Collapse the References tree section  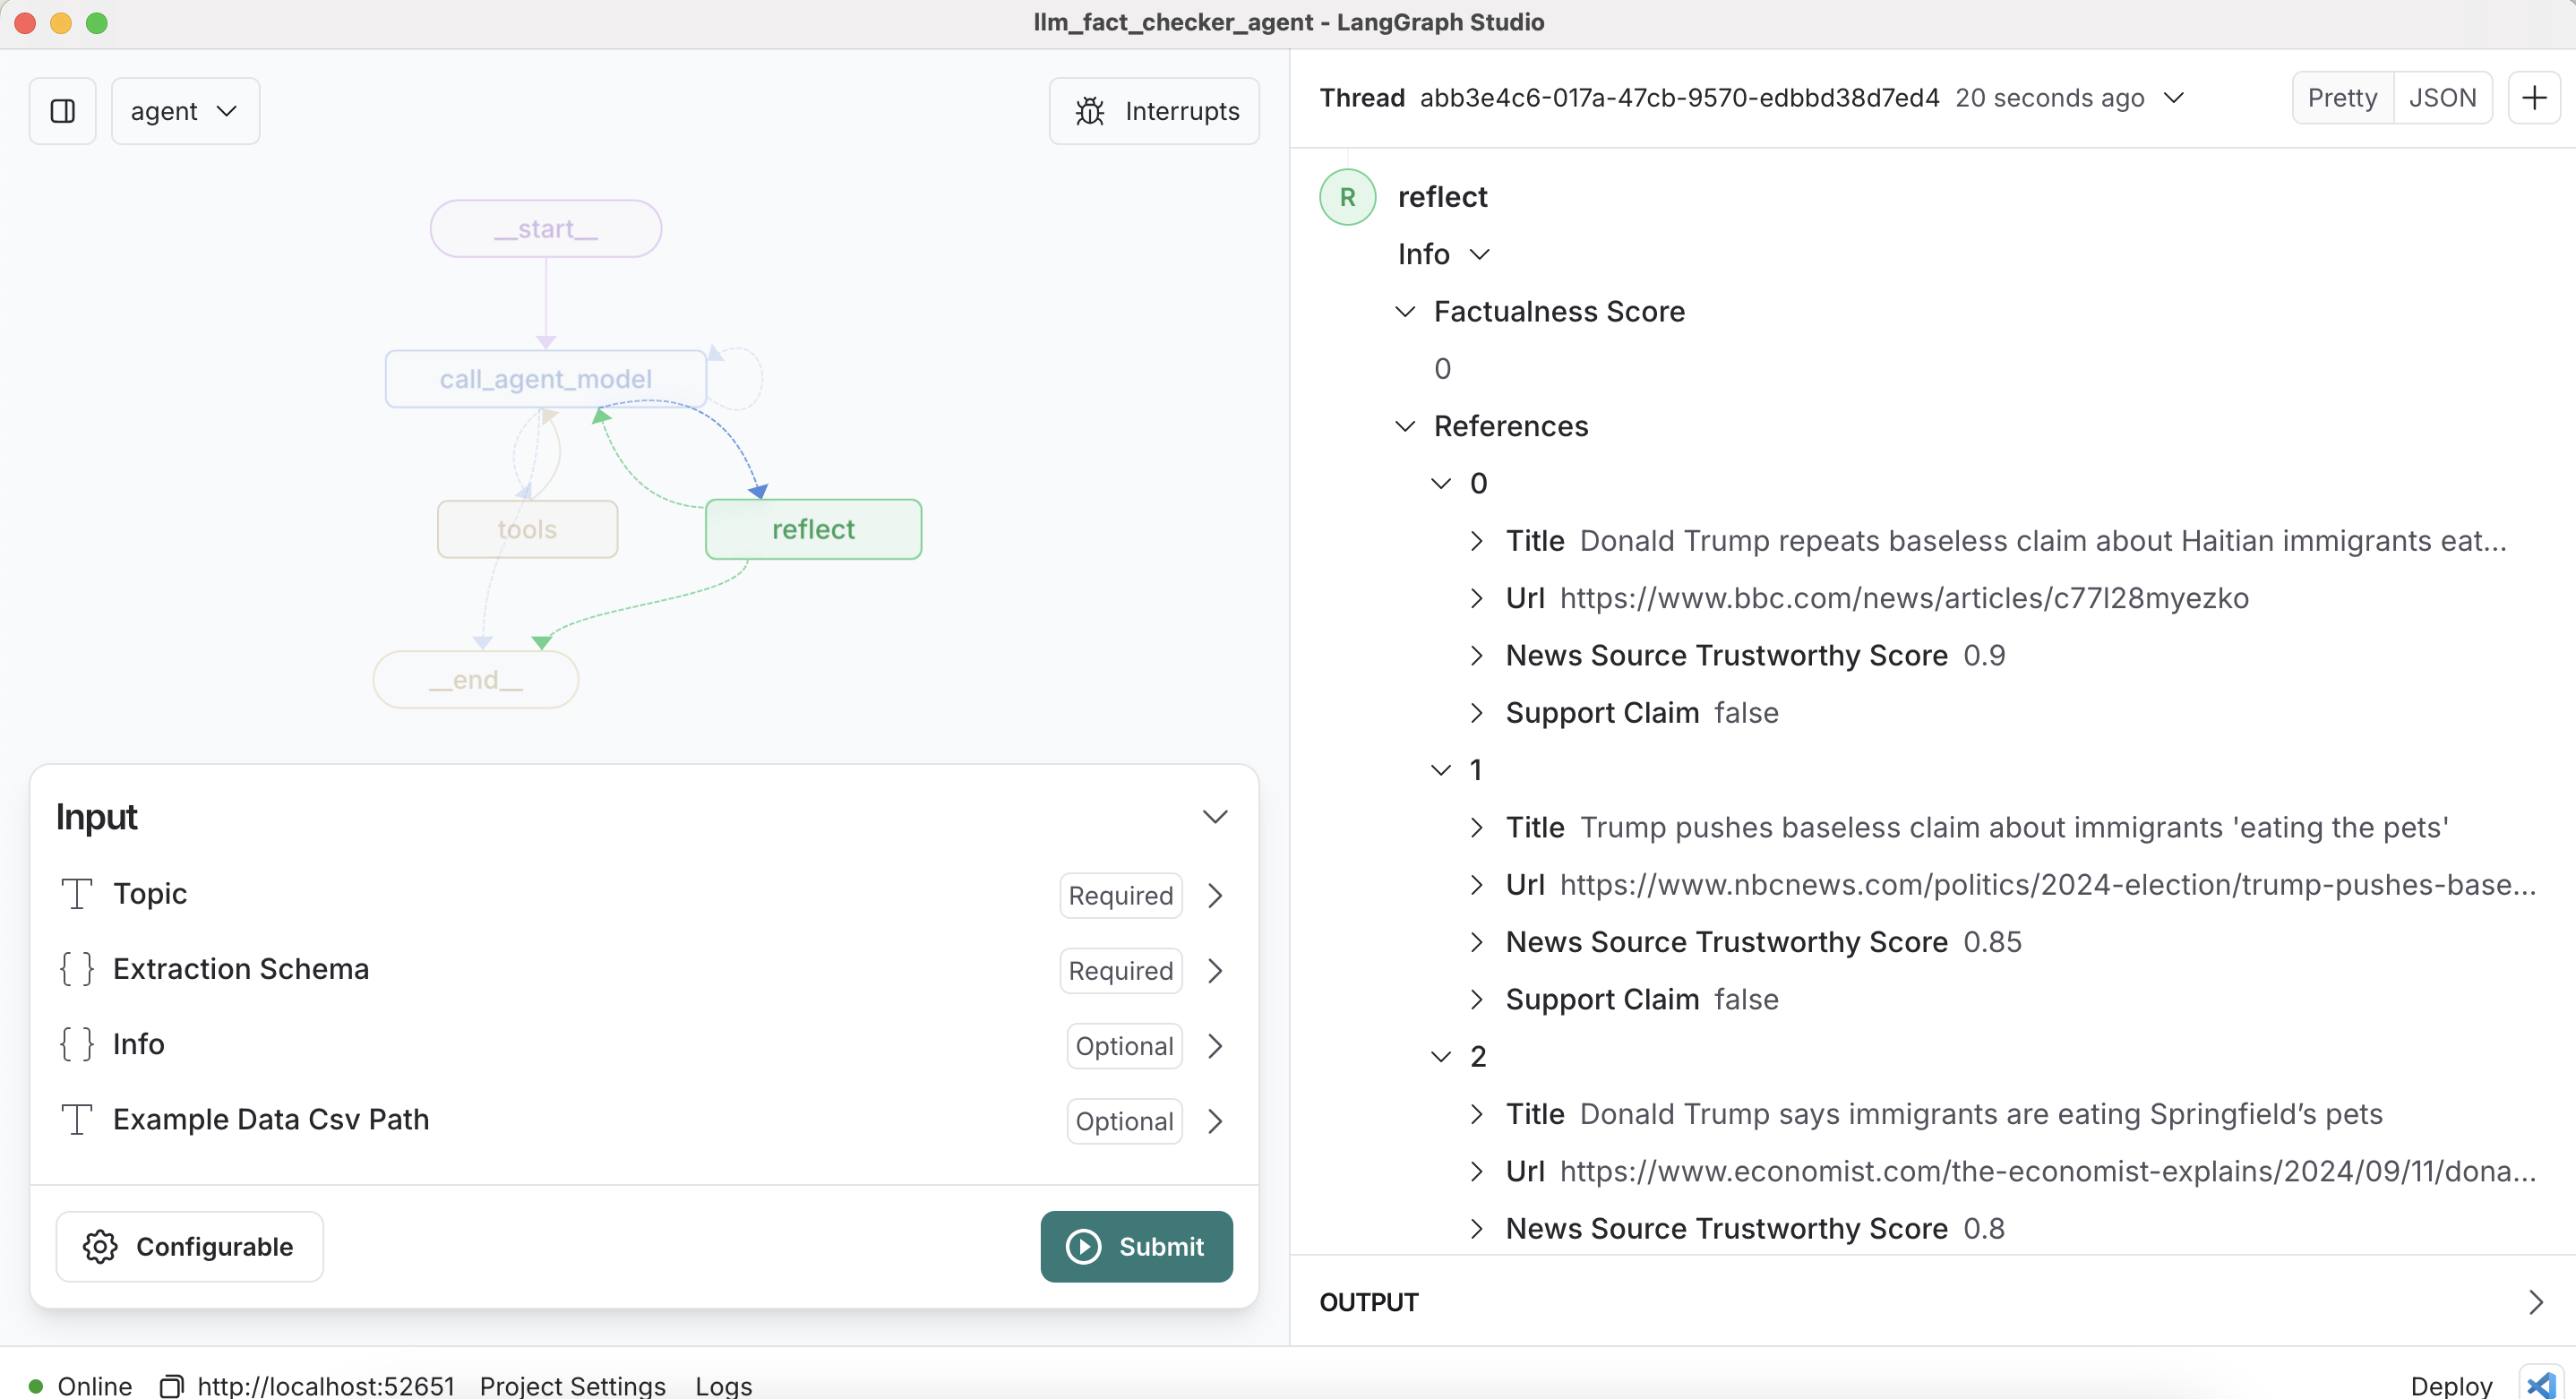(x=1405, y=427)
